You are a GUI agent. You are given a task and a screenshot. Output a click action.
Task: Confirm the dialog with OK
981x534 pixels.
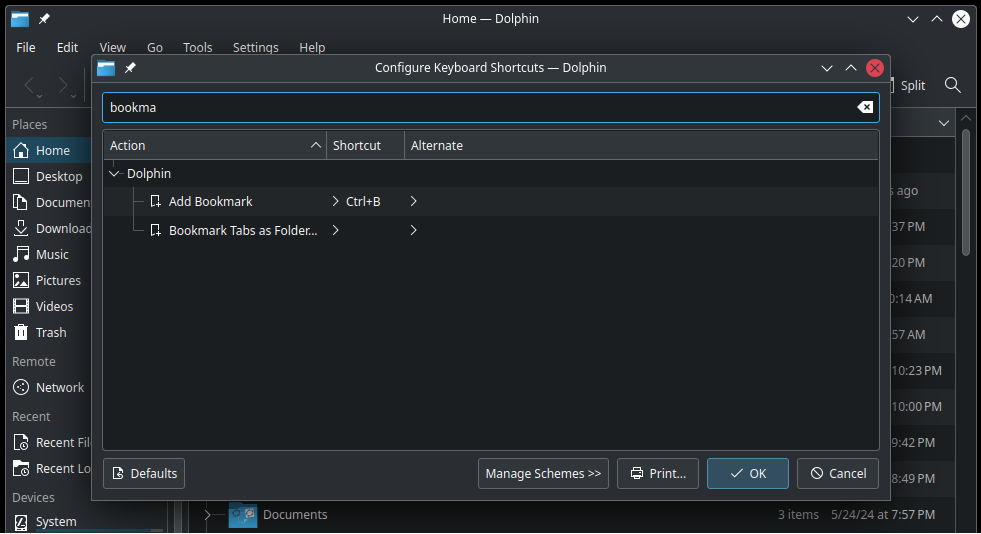(748, 473)
